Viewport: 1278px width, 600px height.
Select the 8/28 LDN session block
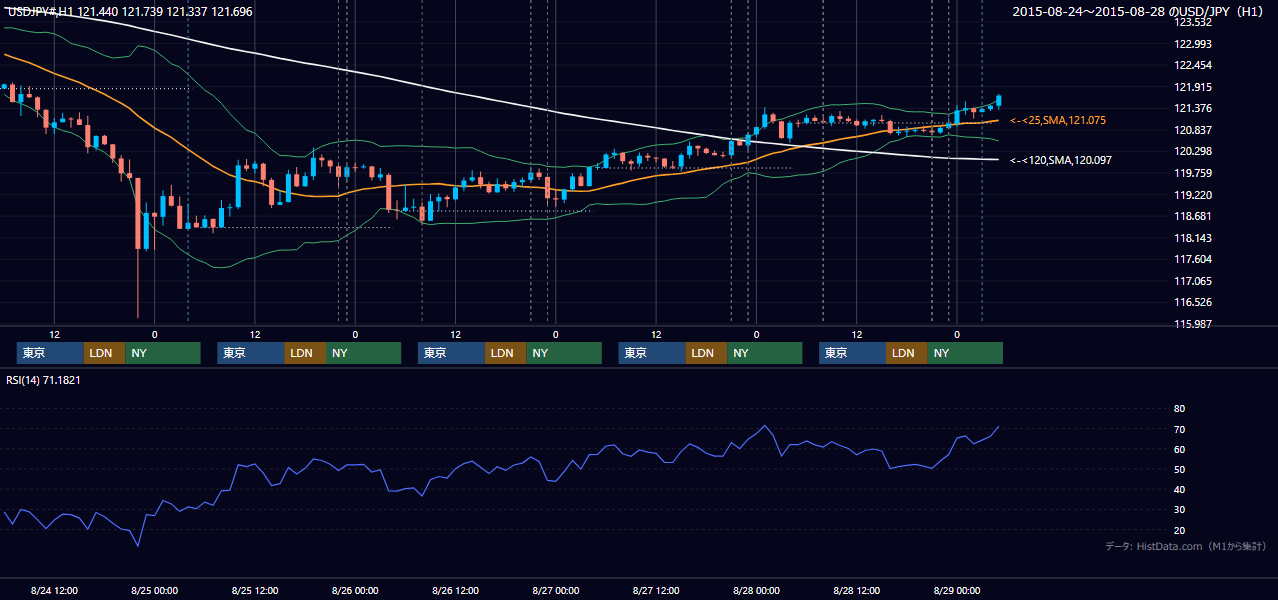[x=906, y=353]
